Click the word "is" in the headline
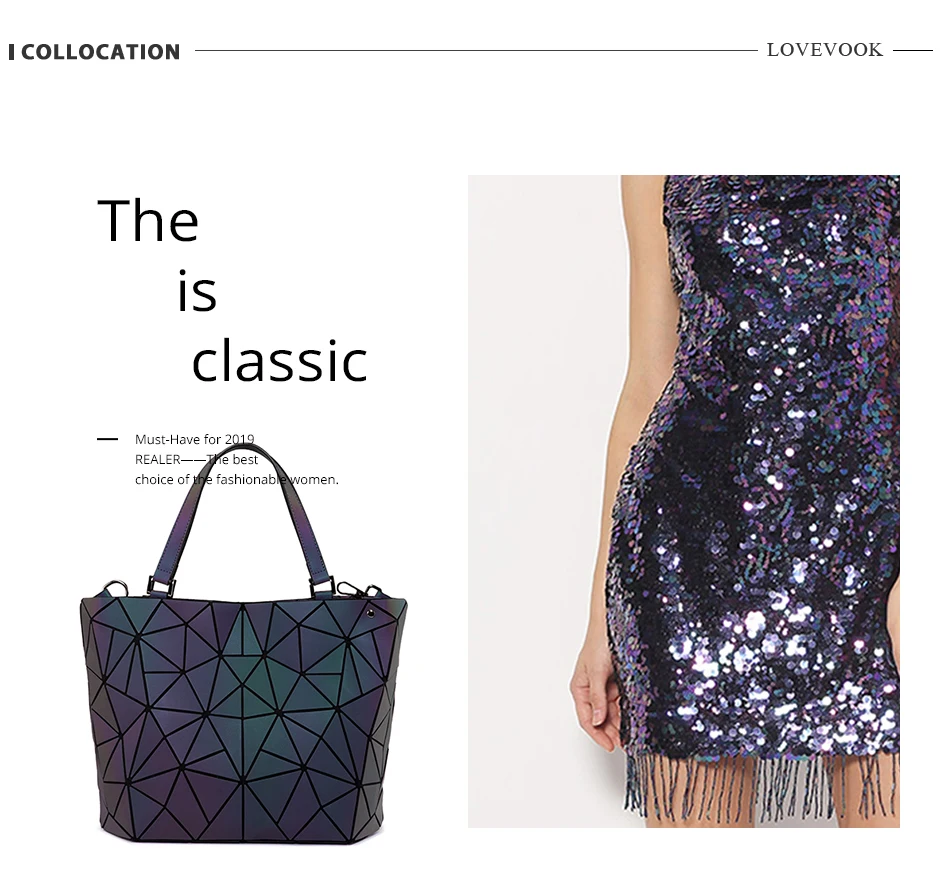The width and height of the screenshot is (950, 895). point(197,292)
